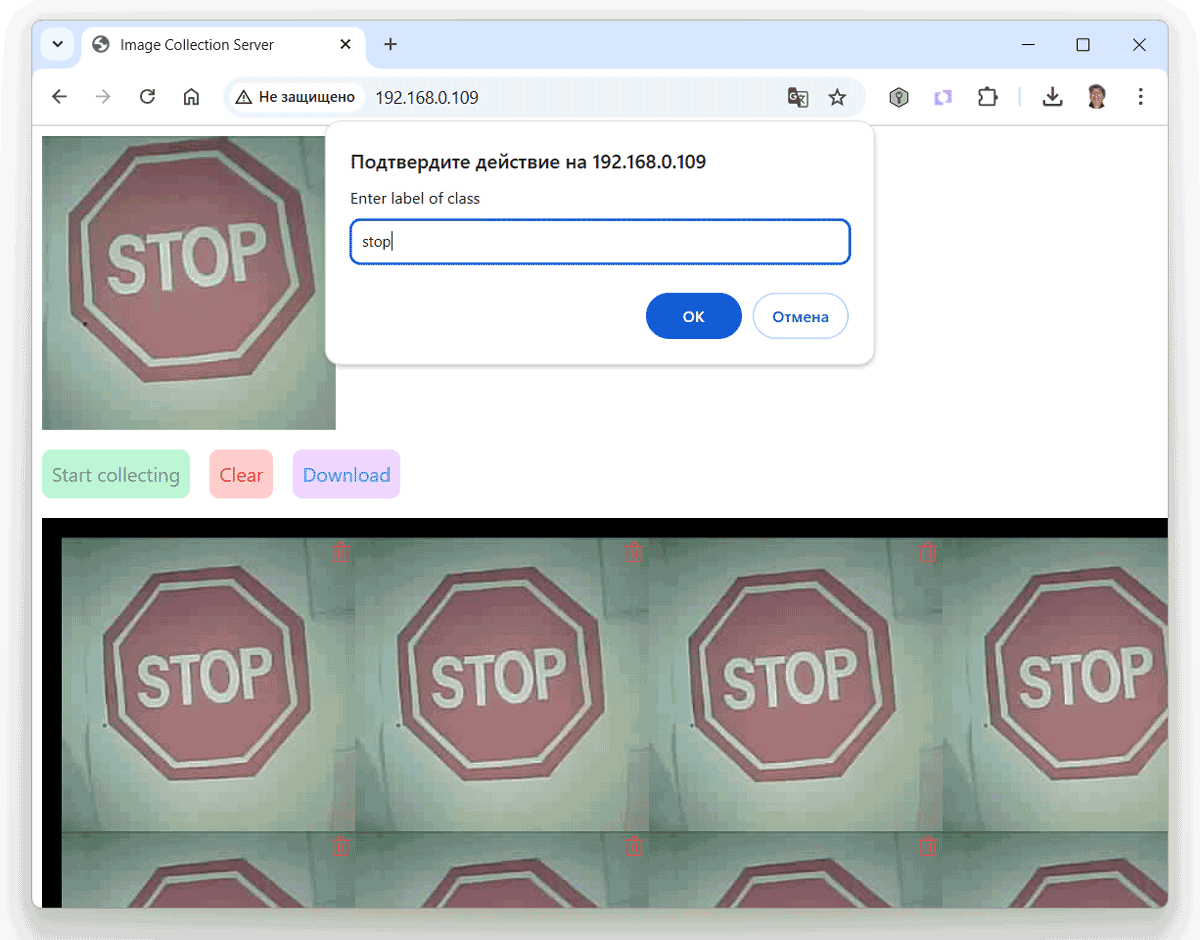Open Chrome three-dot menu
The height and width of the screenshot is (940, 1200).
pos(1141,97)
